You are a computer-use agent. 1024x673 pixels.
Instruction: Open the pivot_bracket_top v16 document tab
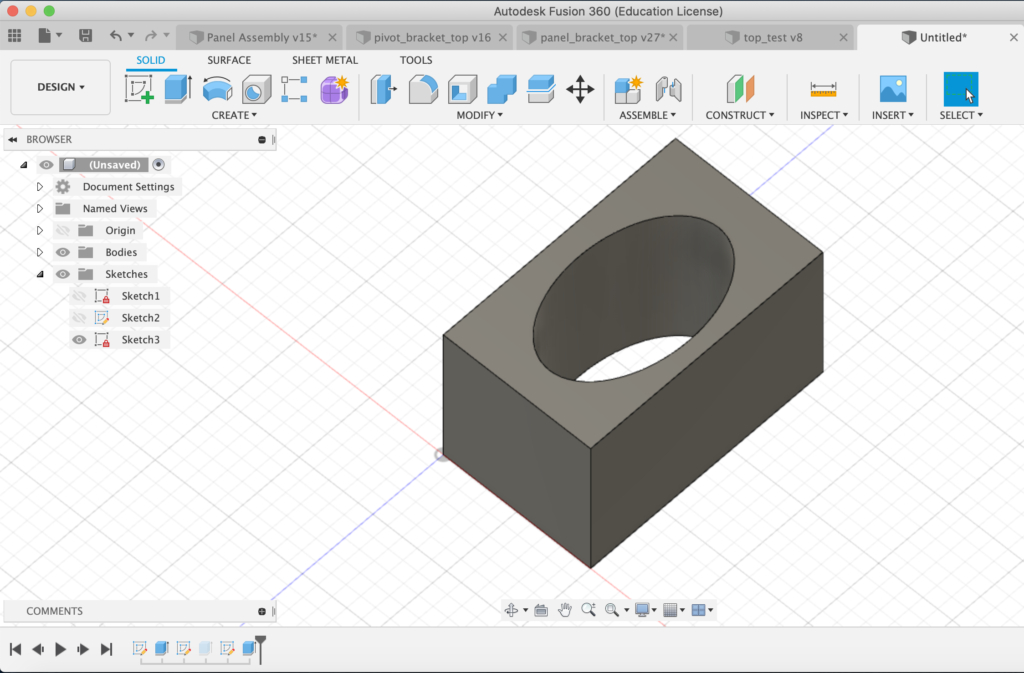tap(430, 38)
